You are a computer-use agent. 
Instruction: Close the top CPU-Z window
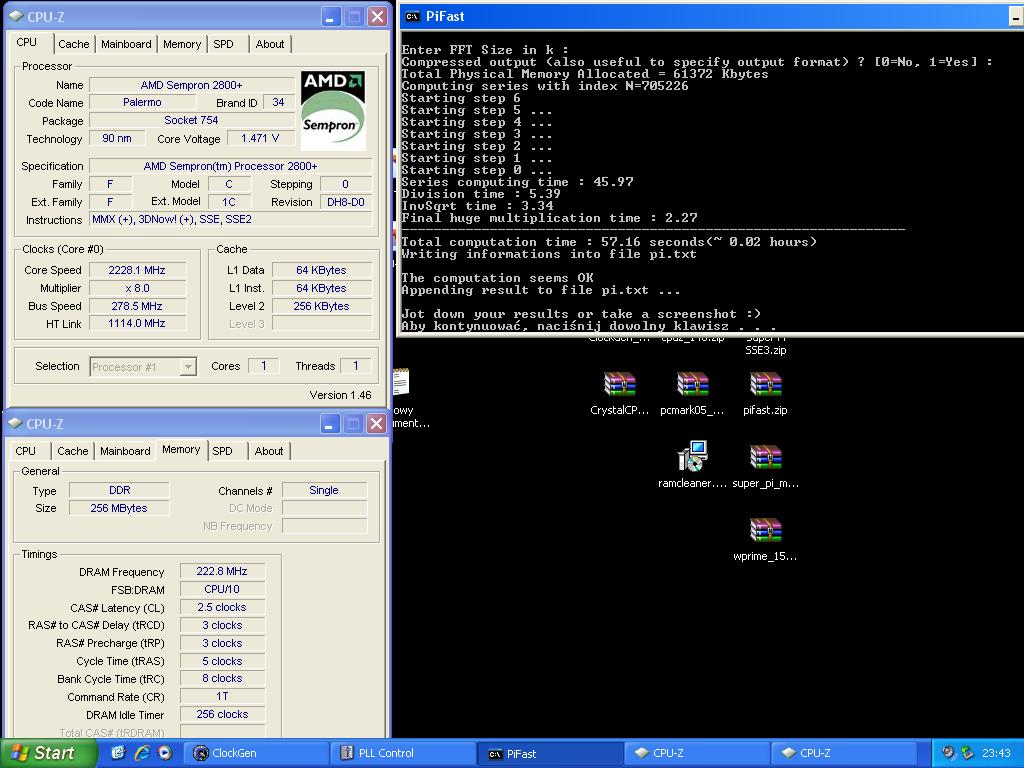tap(377, 17)
